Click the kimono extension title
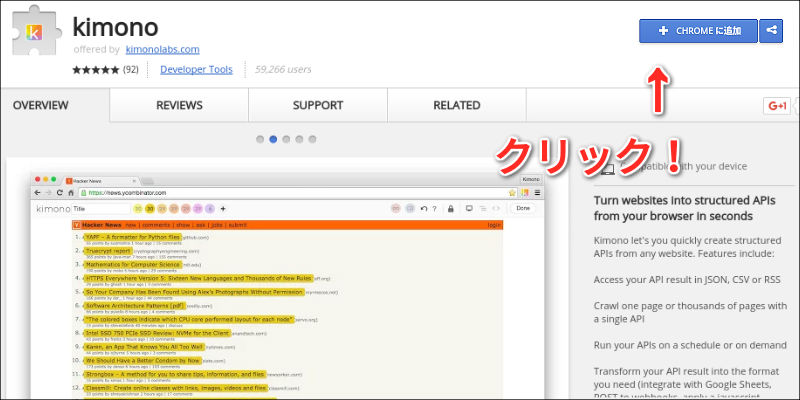 click(x=115, y=27)
